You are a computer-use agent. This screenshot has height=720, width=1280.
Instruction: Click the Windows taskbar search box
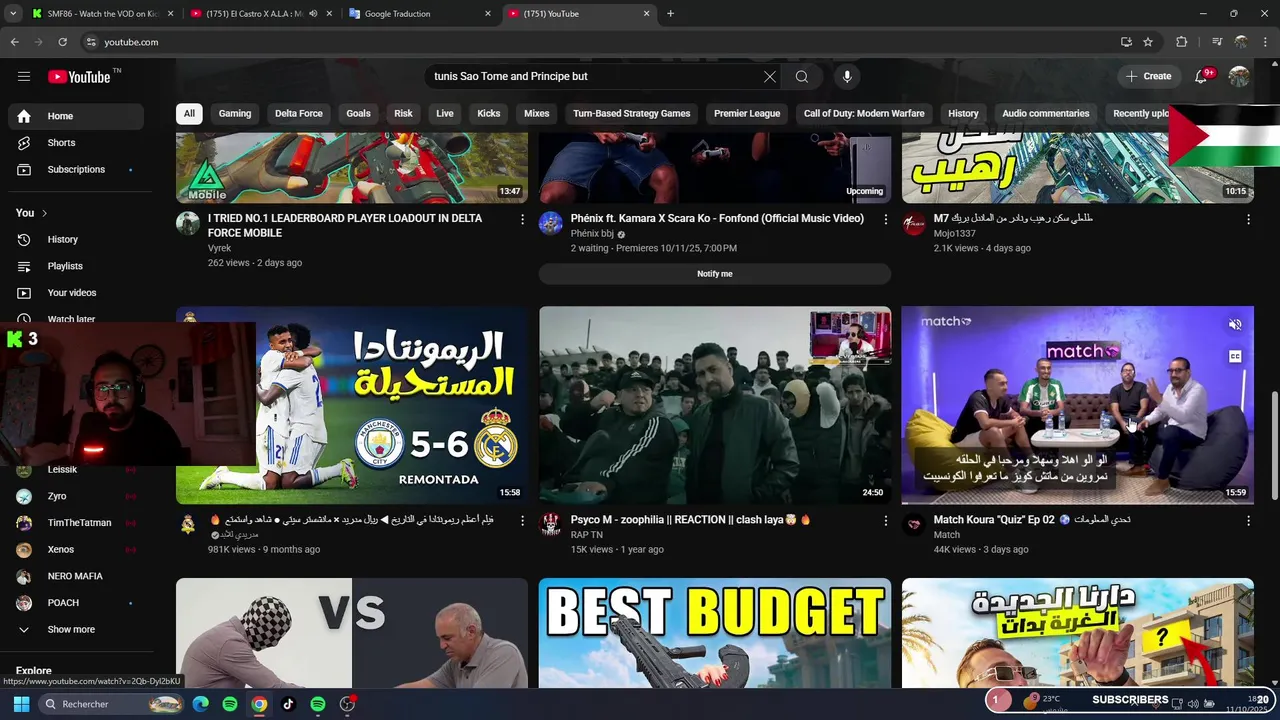coord(112,704)
